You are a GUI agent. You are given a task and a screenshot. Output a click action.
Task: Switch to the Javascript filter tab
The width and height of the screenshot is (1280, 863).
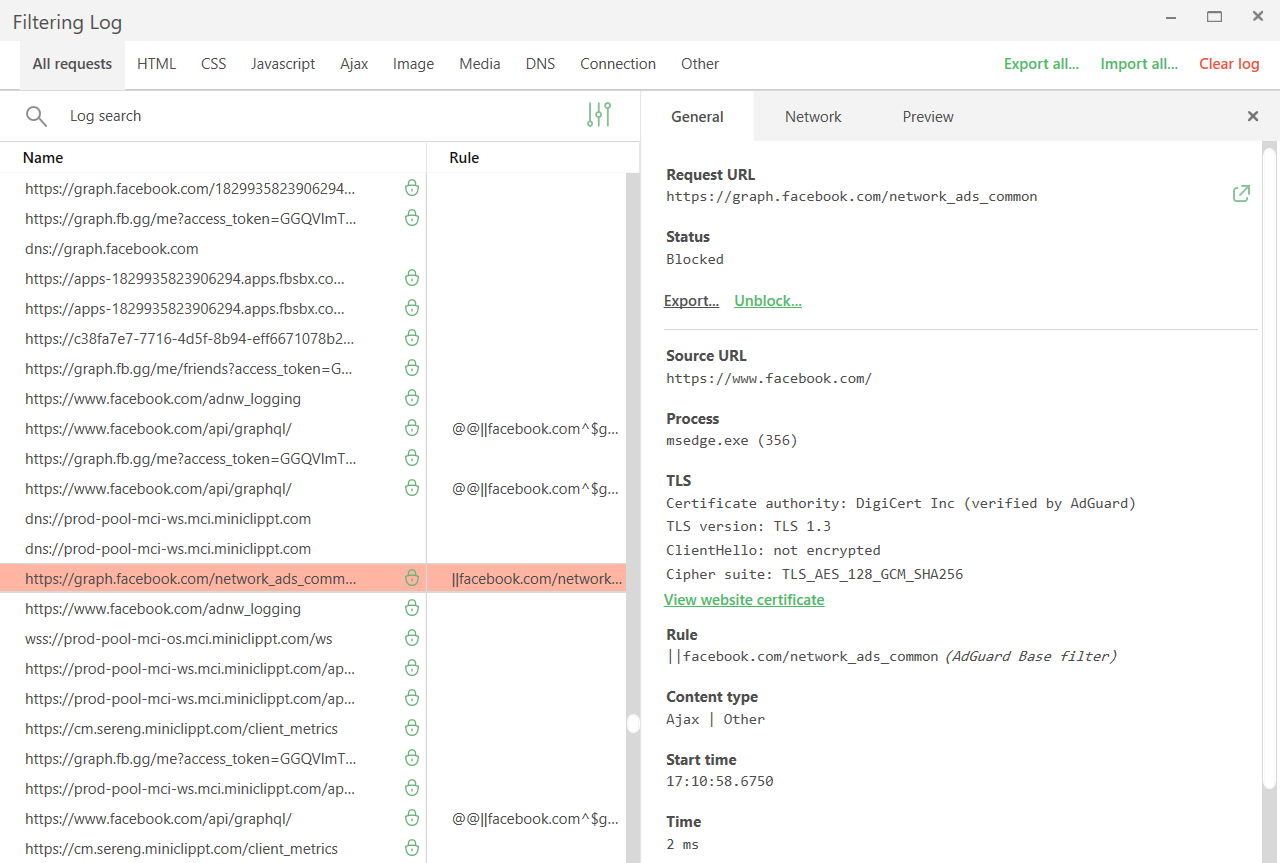pos(283,64)
